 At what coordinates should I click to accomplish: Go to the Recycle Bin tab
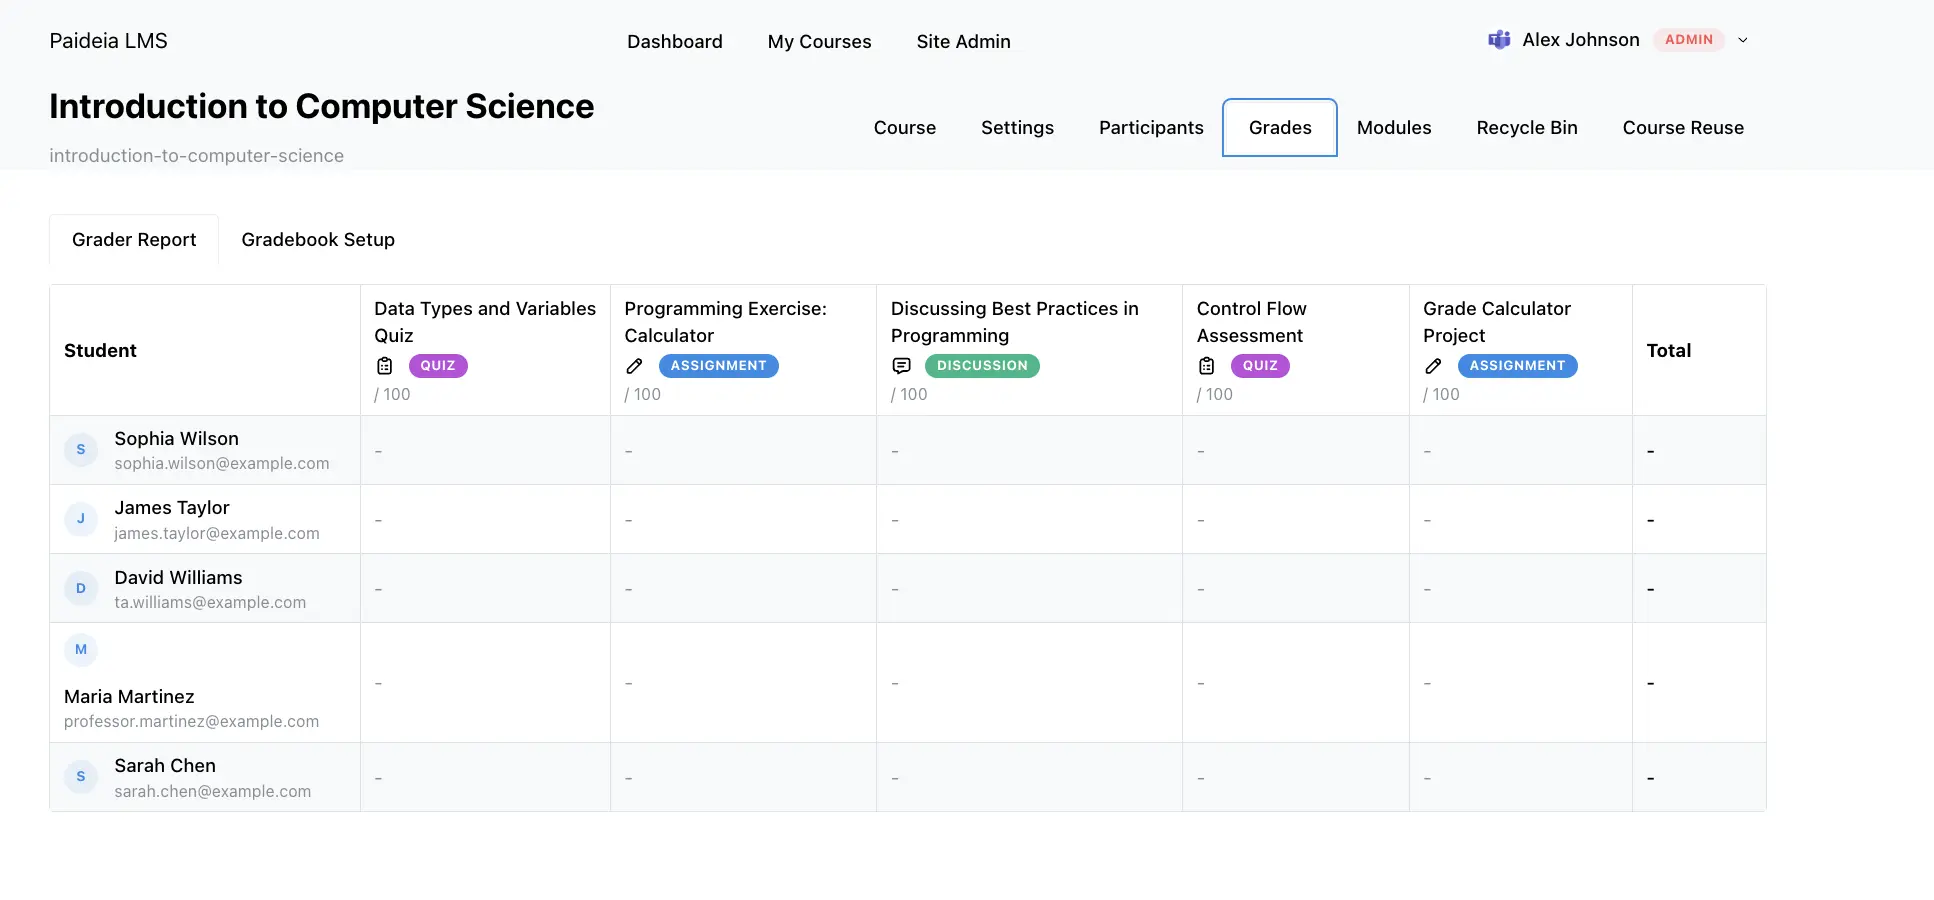click(1526, 128)
